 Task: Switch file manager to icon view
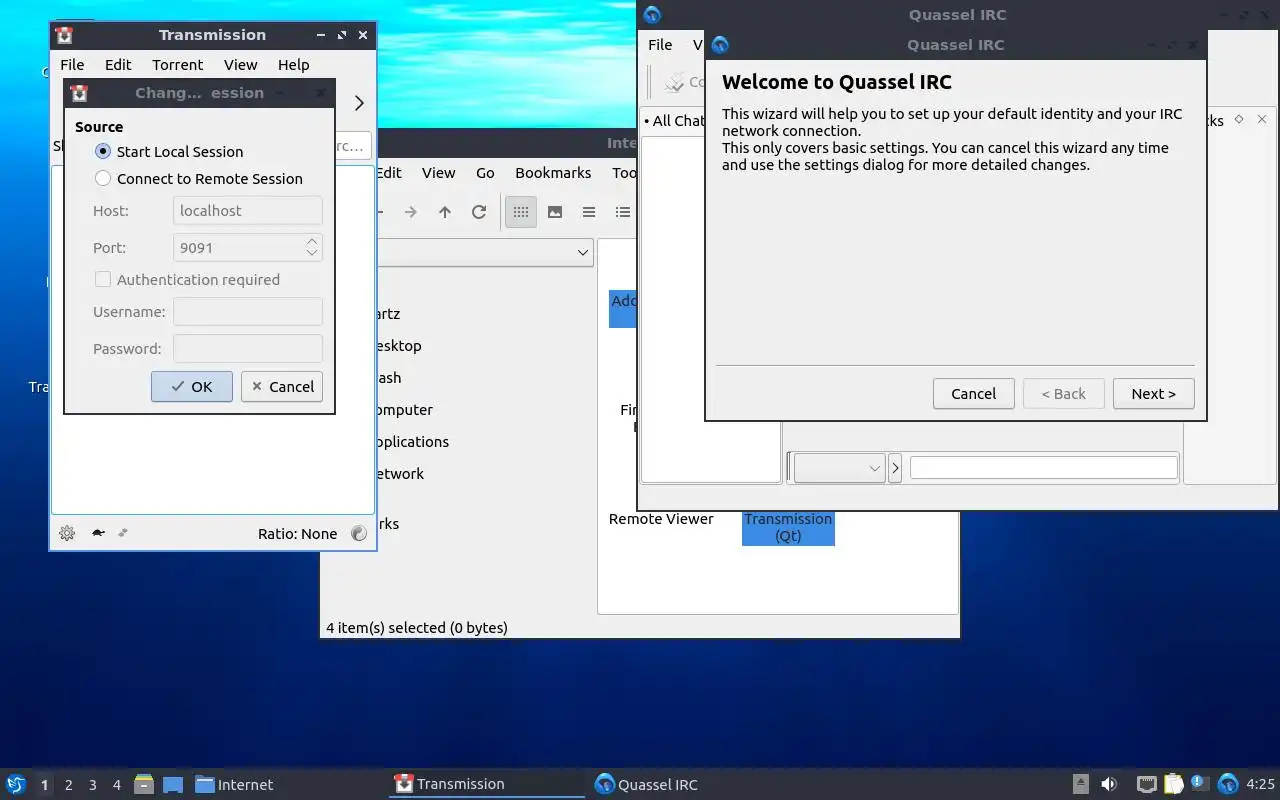(521, 212)
